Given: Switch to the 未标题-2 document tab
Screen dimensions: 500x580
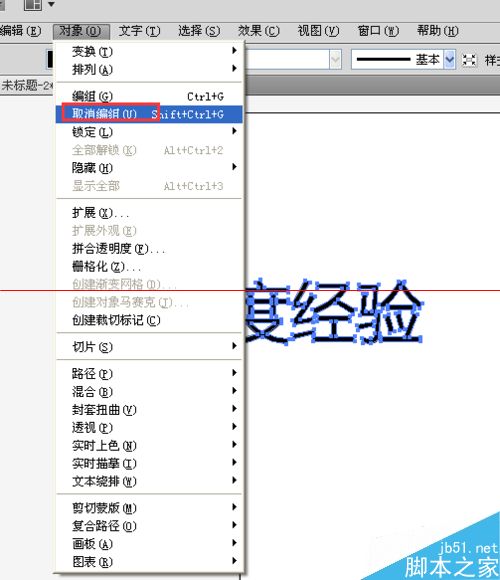Looking at the screenshot, I should coord(27,85).
